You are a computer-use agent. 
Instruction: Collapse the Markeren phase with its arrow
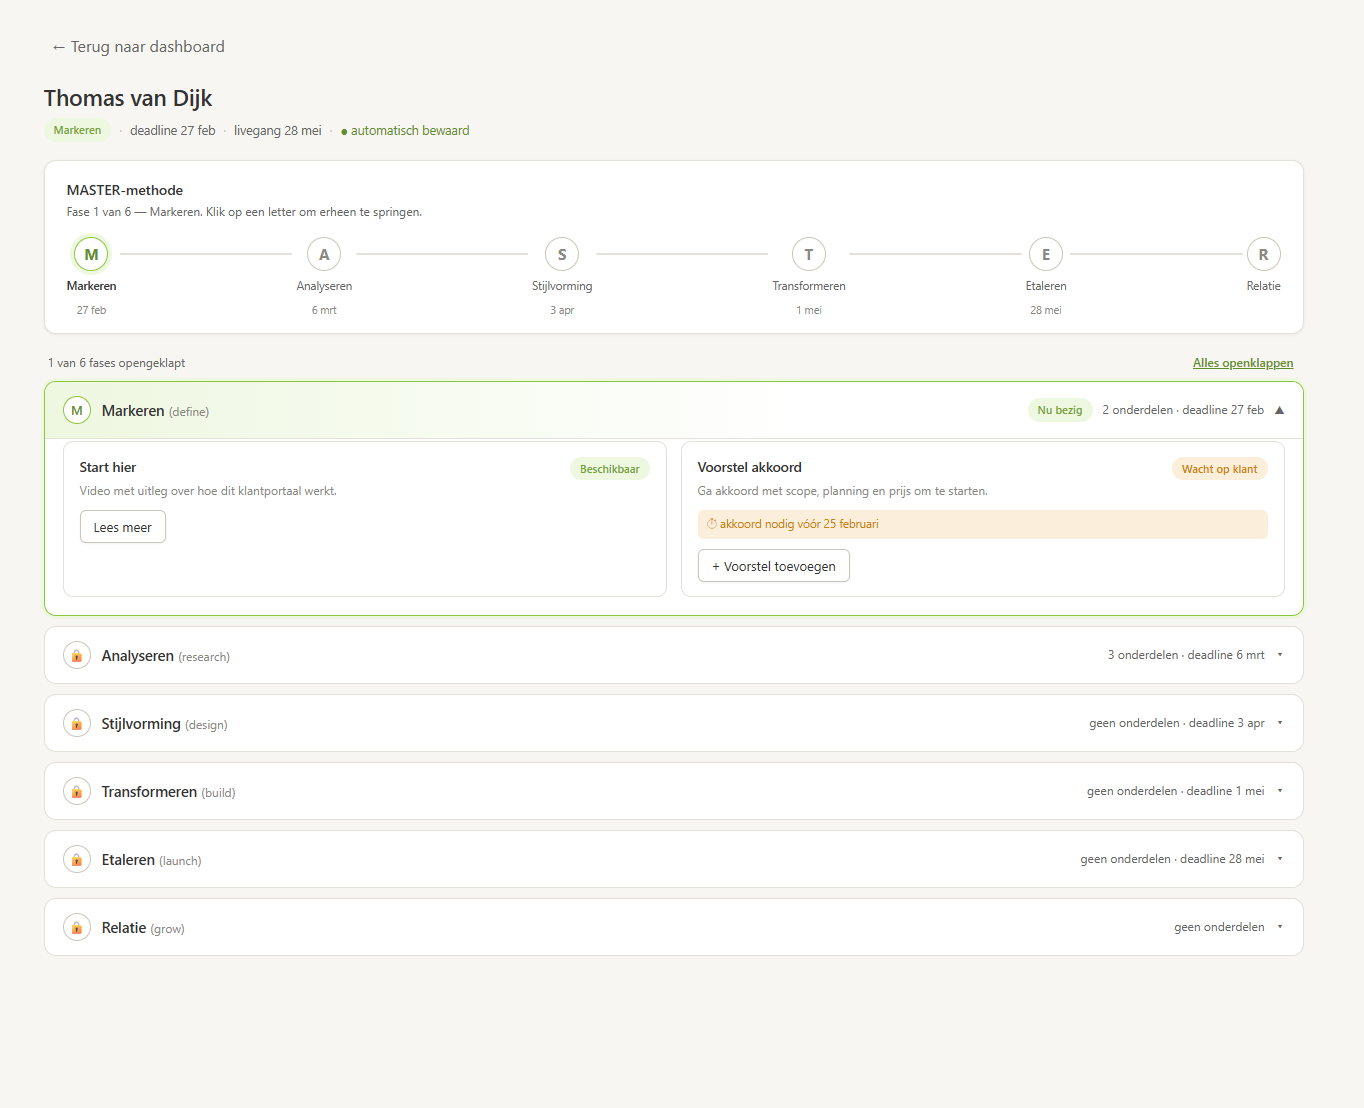pyautogui.click(x=1279, y=410)
